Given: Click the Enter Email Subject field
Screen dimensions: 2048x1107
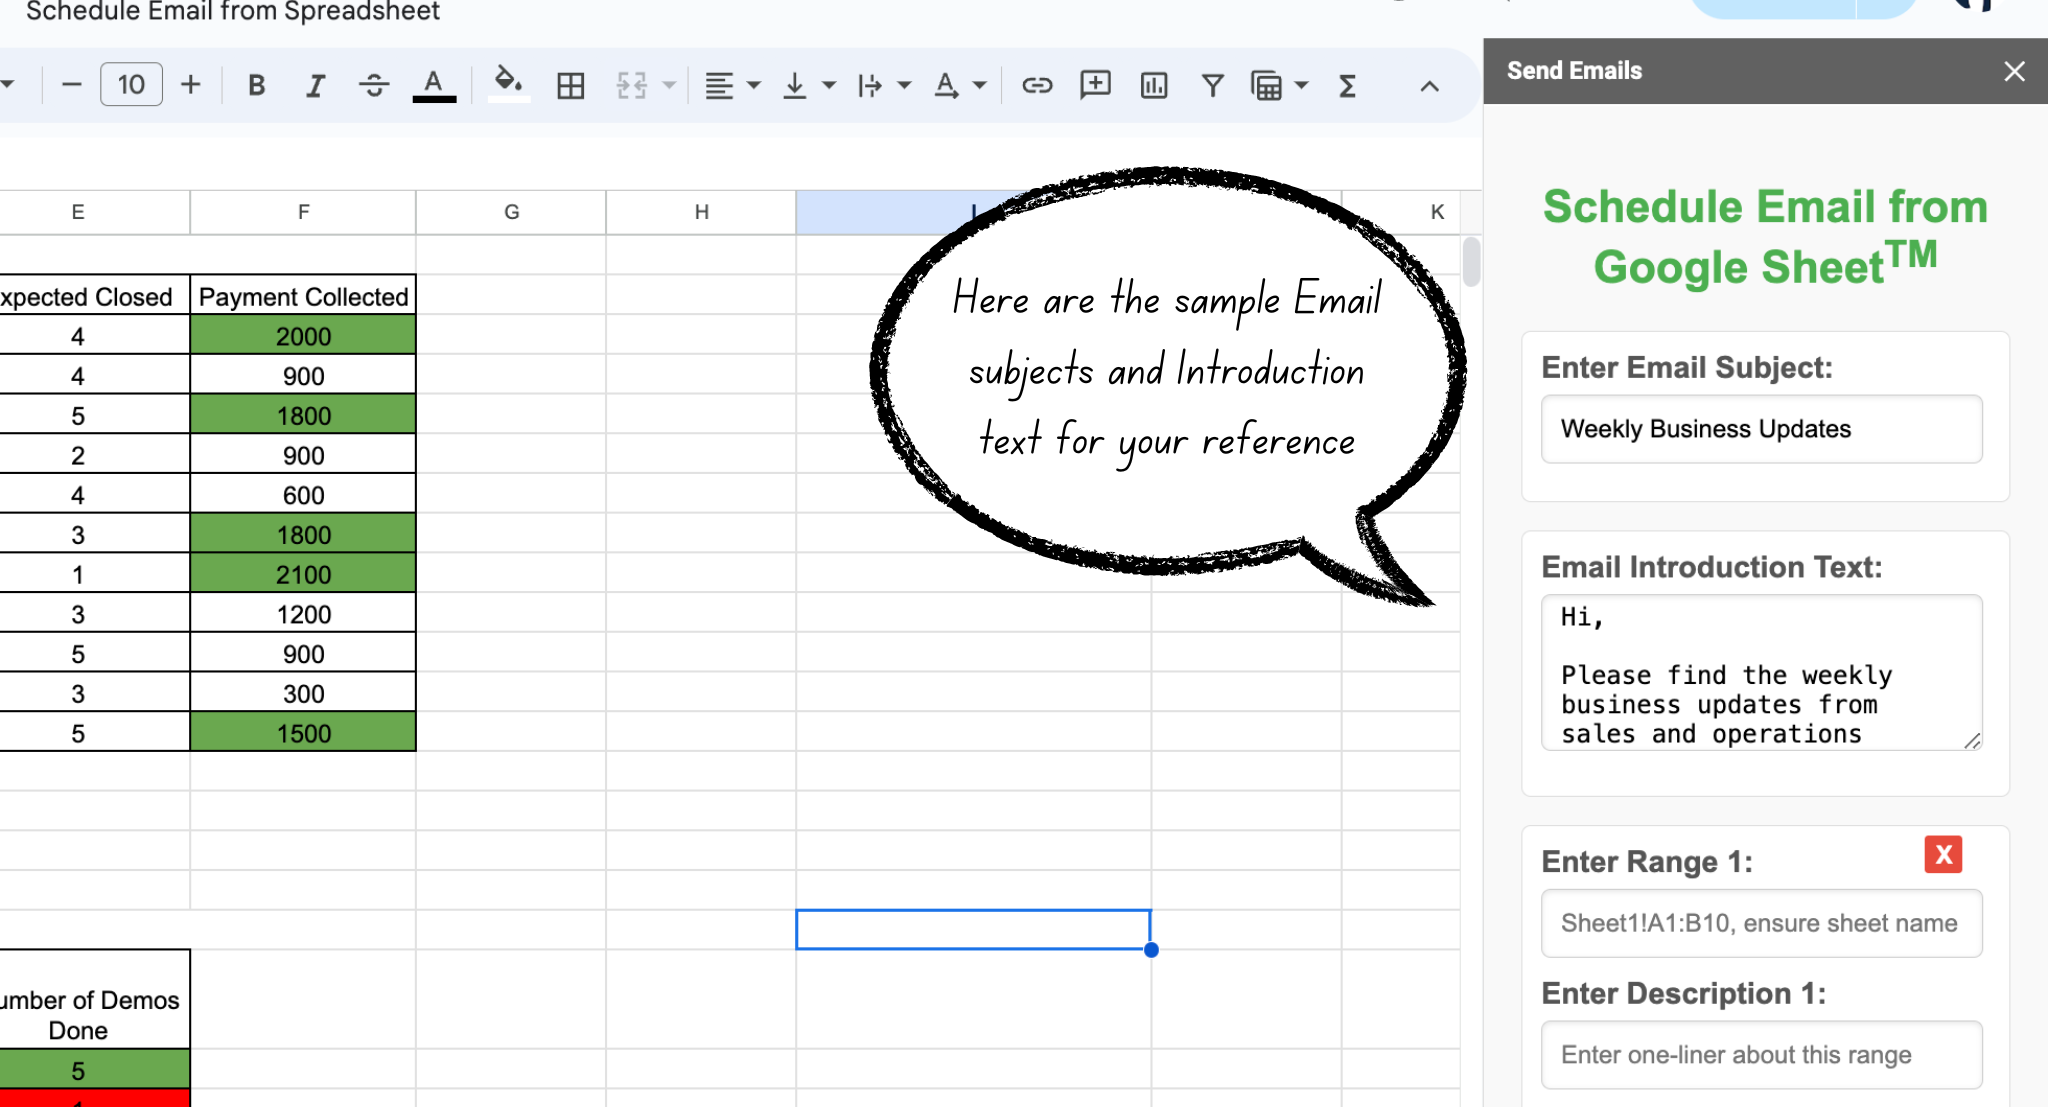Looking at the screenshot, I should (1761, 429).
